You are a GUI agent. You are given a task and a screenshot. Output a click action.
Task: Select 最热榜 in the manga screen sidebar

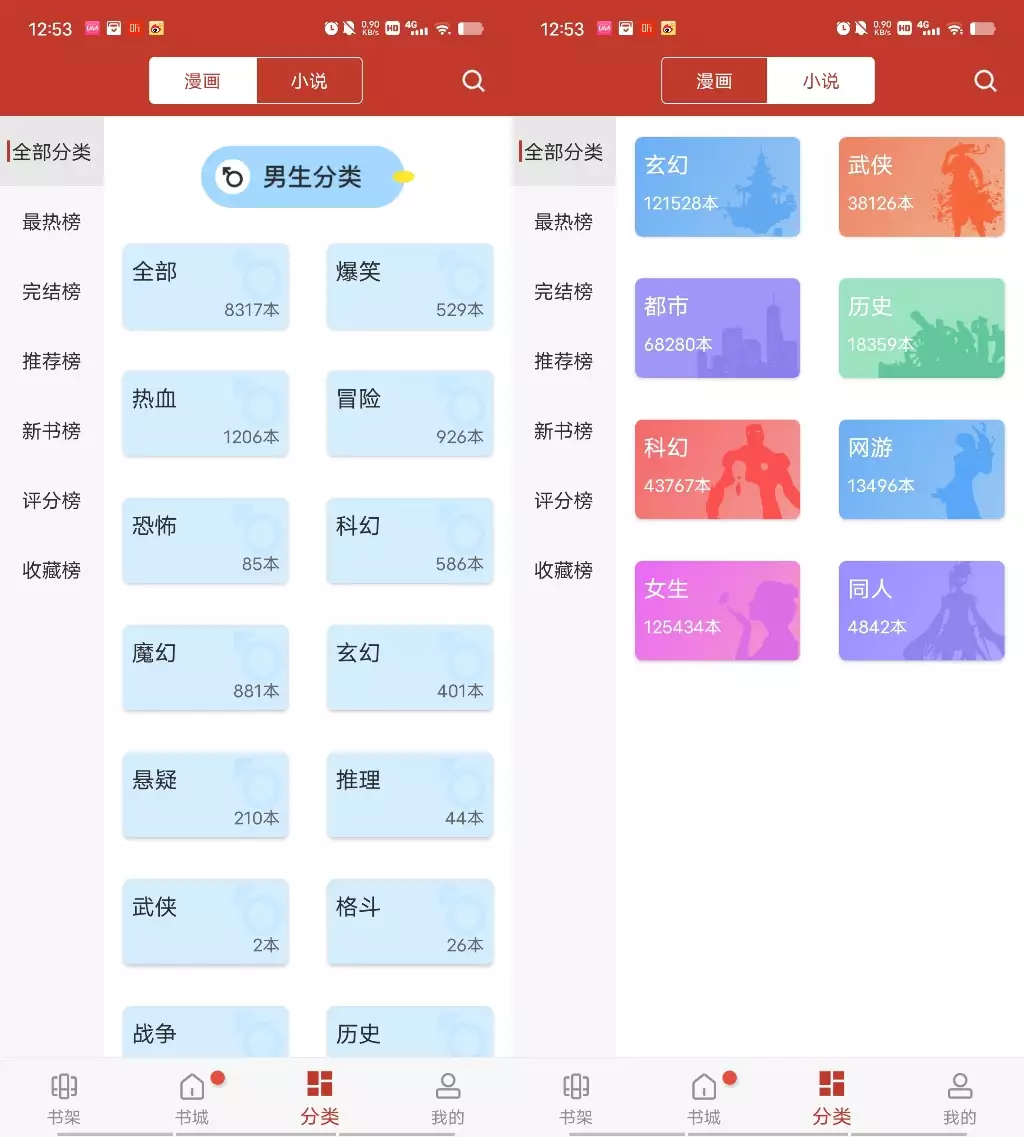(x=52, y=222)
